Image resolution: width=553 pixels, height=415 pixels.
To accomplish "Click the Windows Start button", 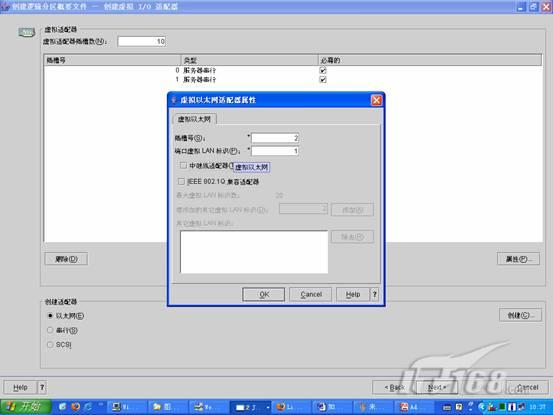I will [25, 407].
